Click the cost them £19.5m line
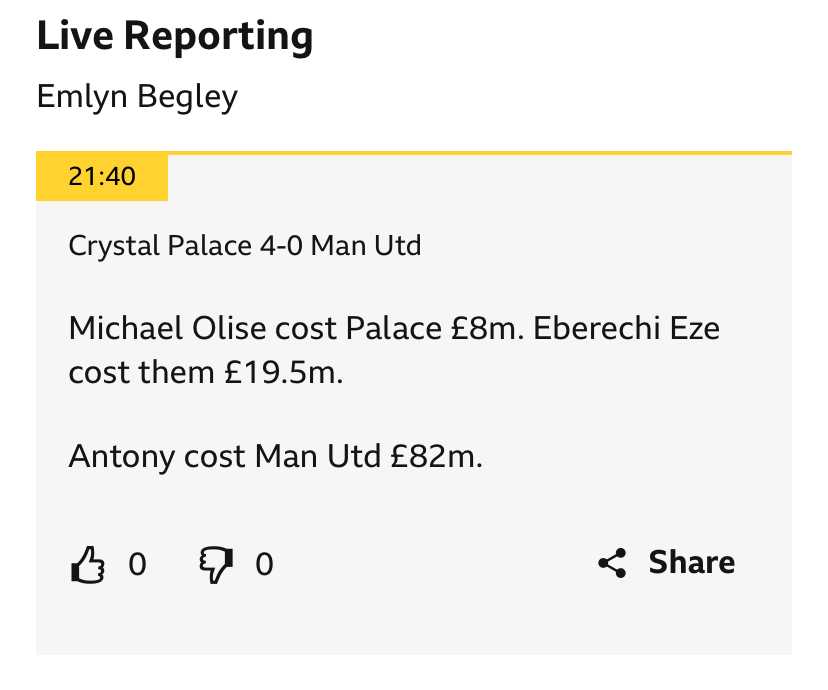 pos(206,373)
